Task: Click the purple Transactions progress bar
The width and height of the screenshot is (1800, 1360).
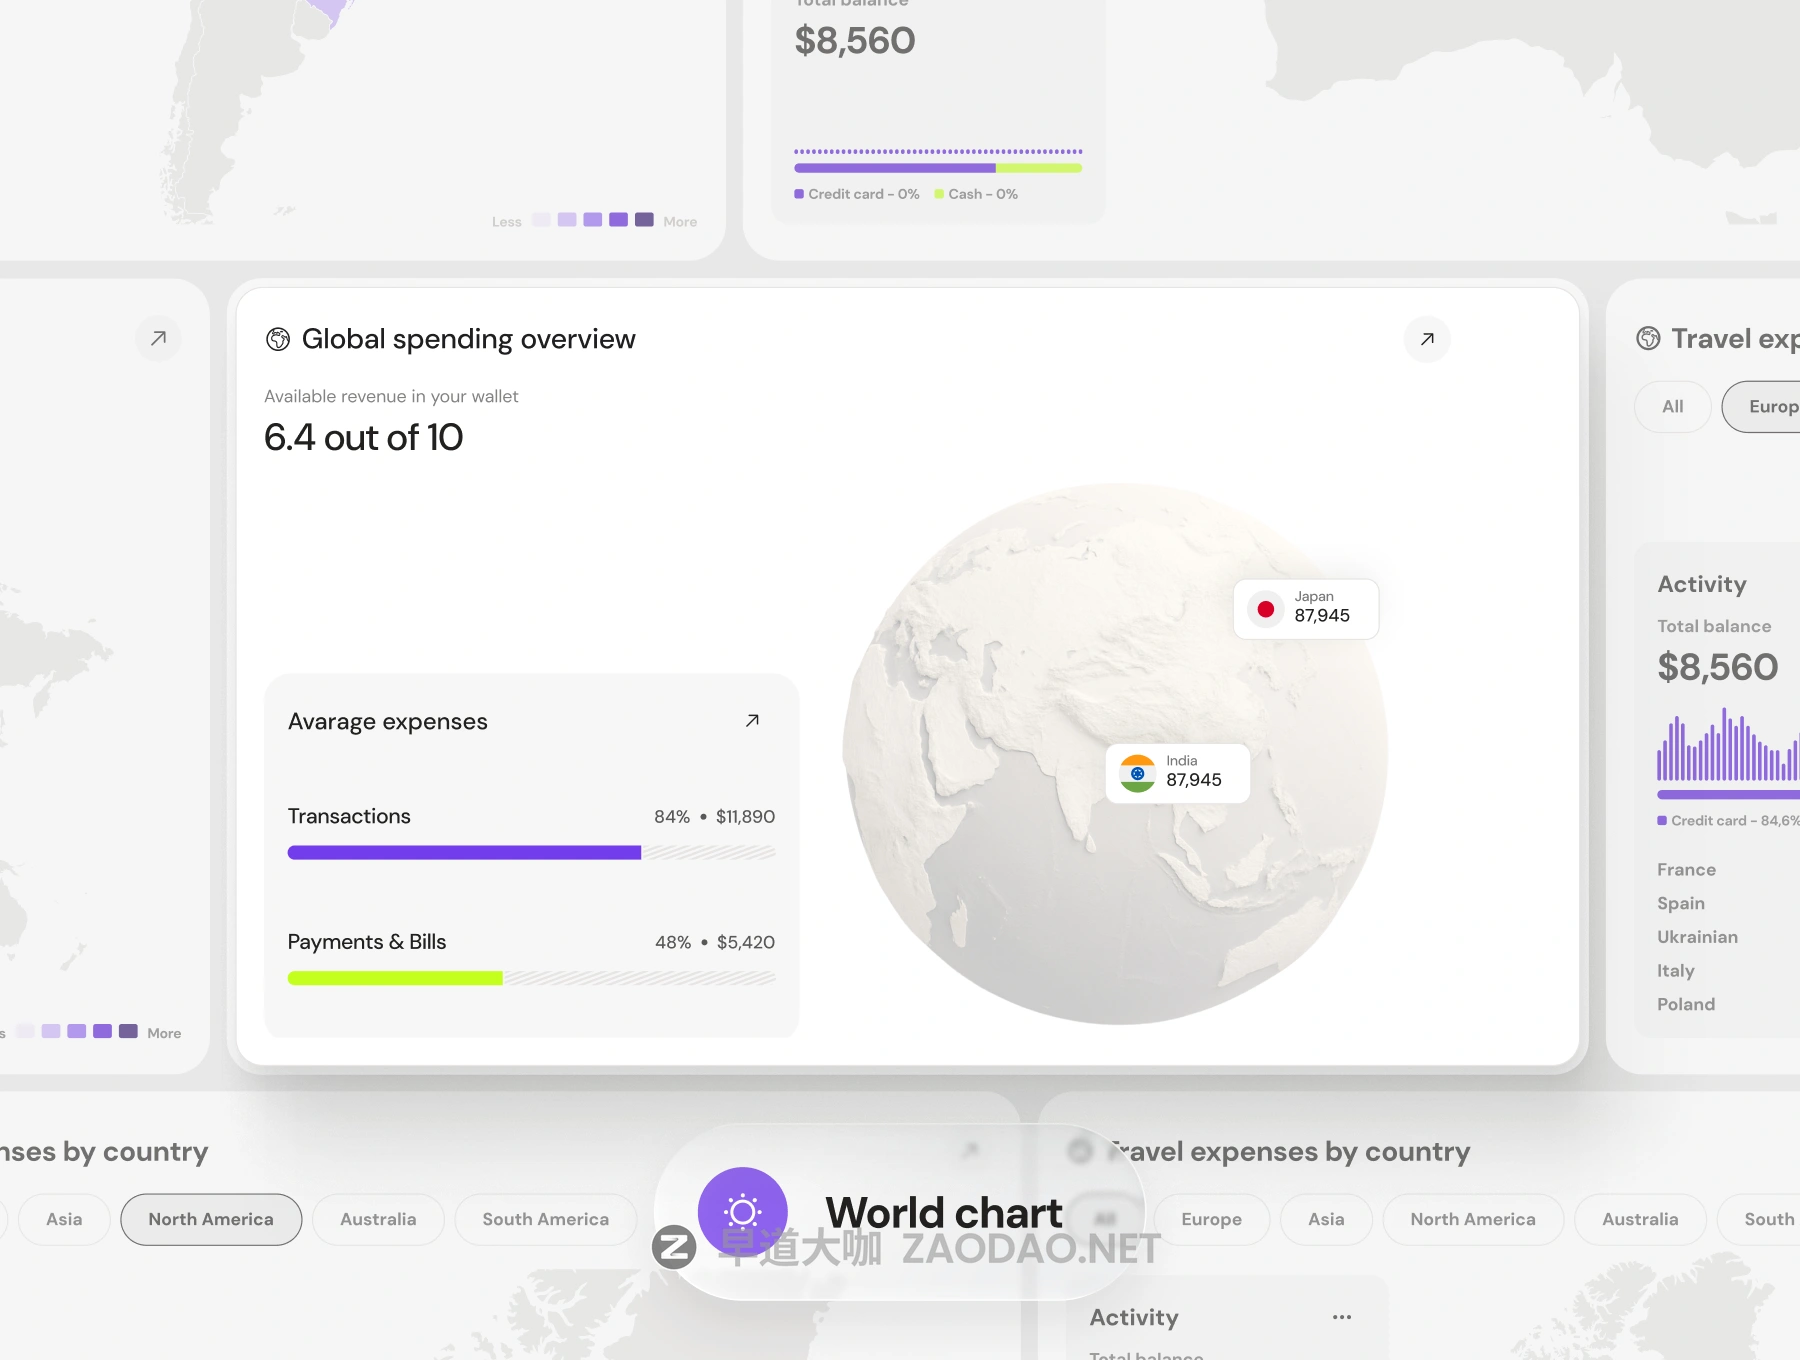Action: 464,853
